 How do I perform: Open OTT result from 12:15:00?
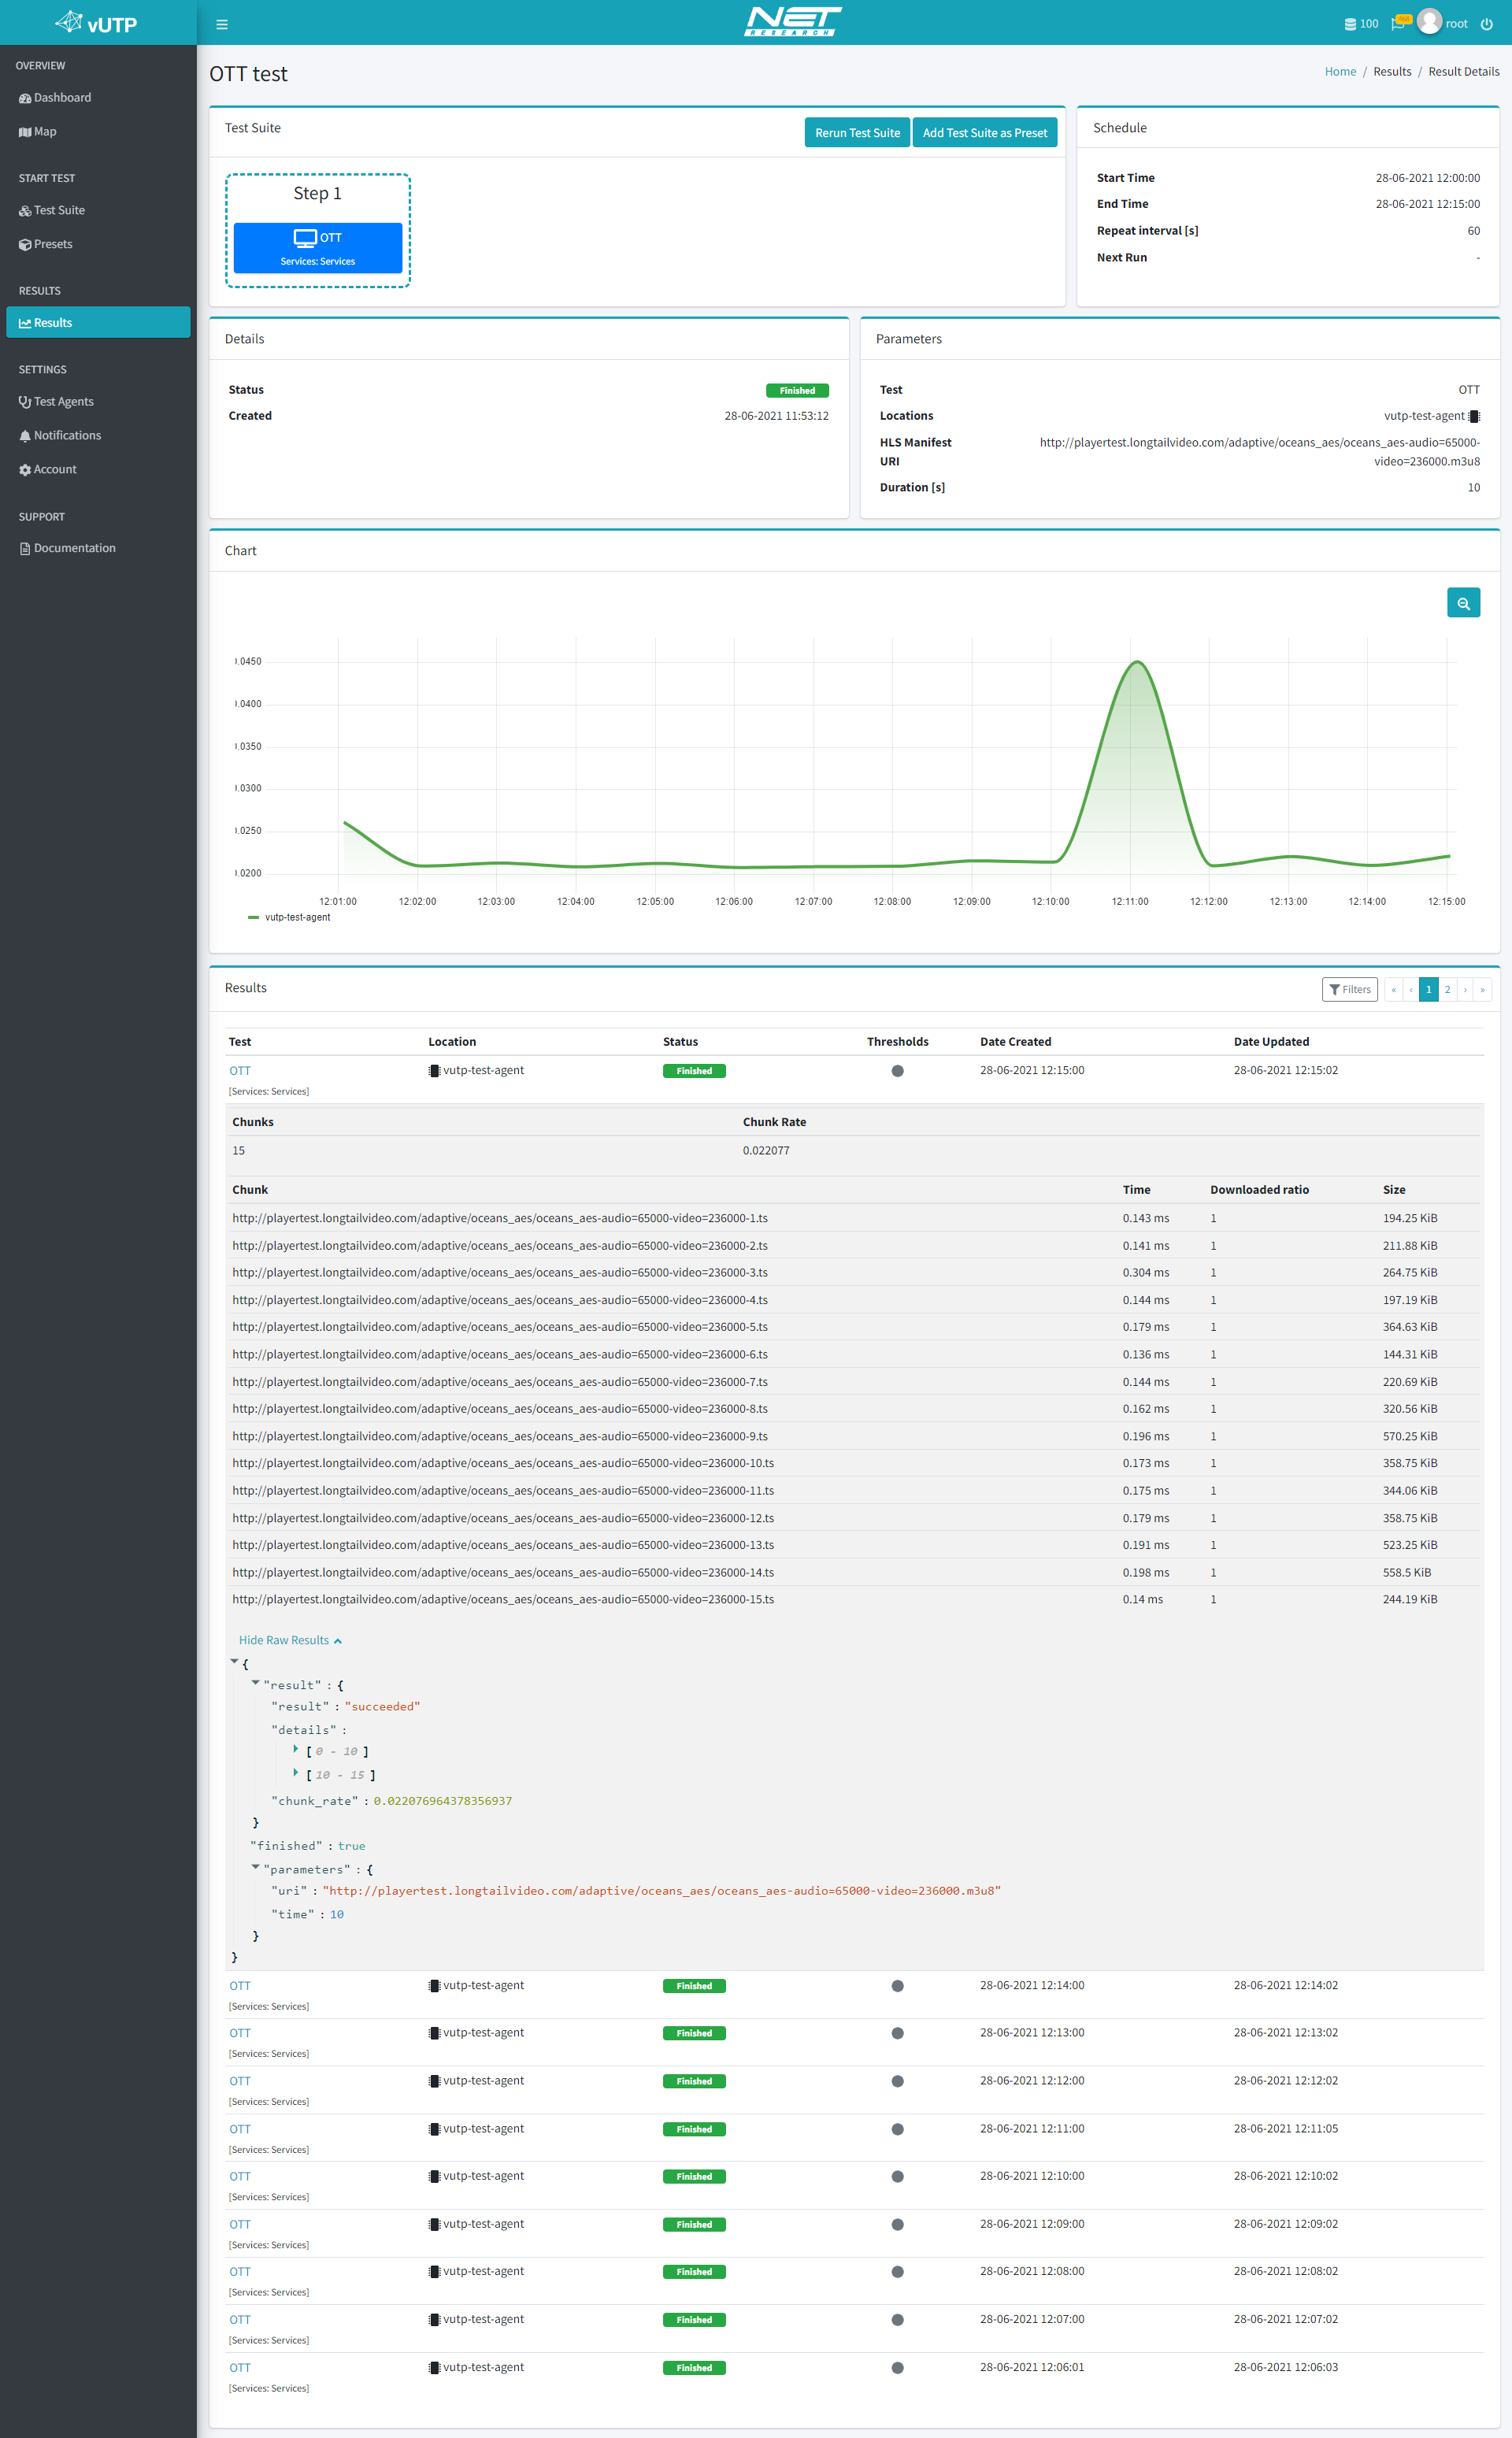pyautogui.click(x=240, y=1070)
